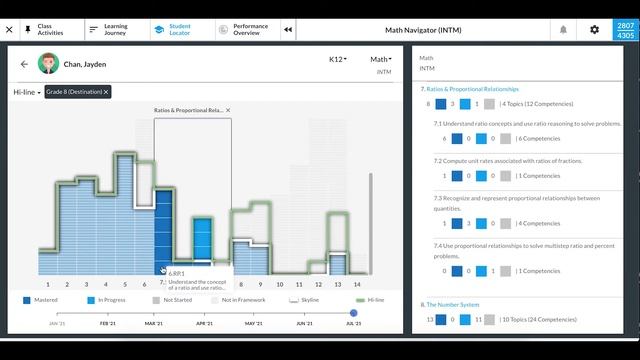Close the Ratios & Proportional Rela... label
The height and width of the screenshot is (360, 640).
[x=228, y=110]
